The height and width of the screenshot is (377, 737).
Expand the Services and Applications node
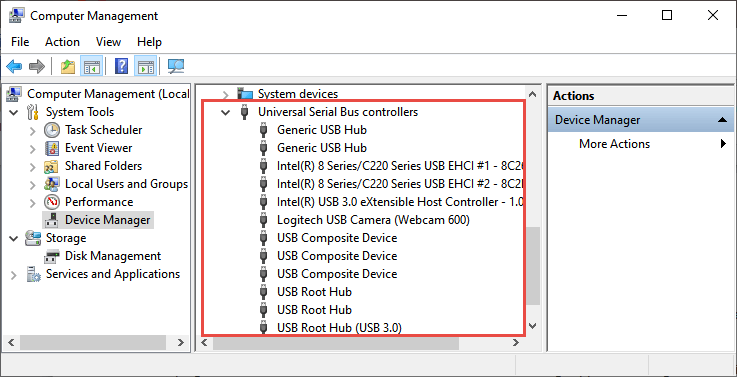(14, 275)
